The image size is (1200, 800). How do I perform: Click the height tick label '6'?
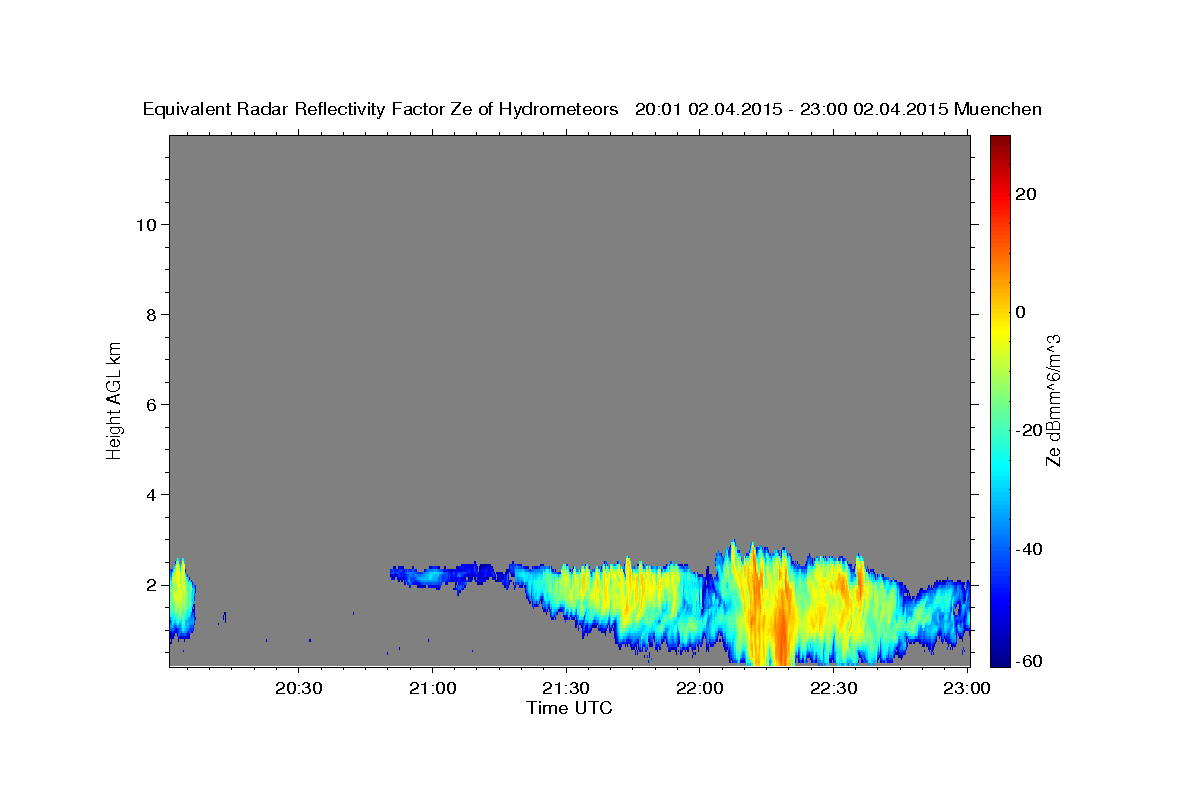(x=149, y=404)
